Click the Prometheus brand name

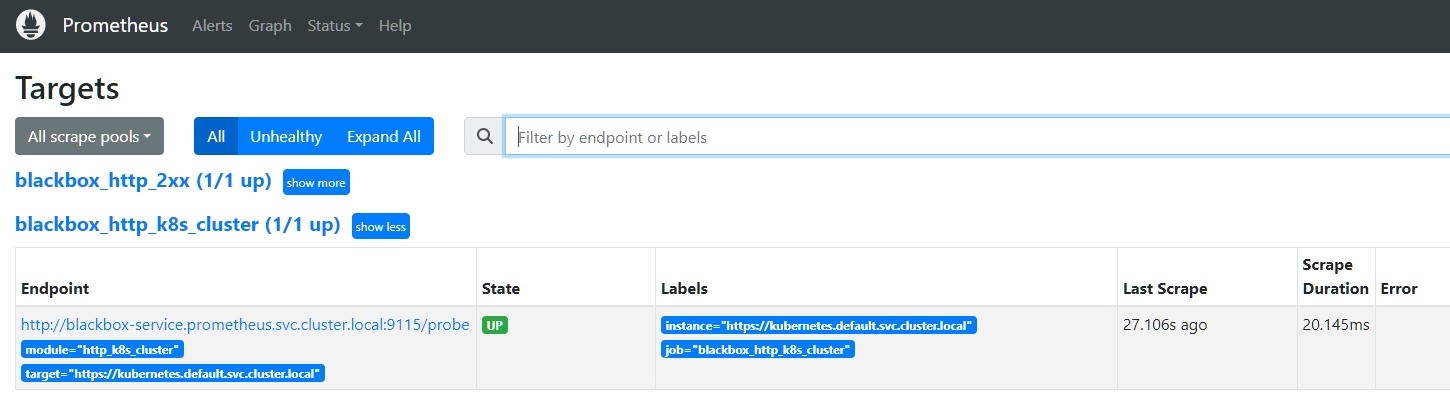click(x=115, y=26)
